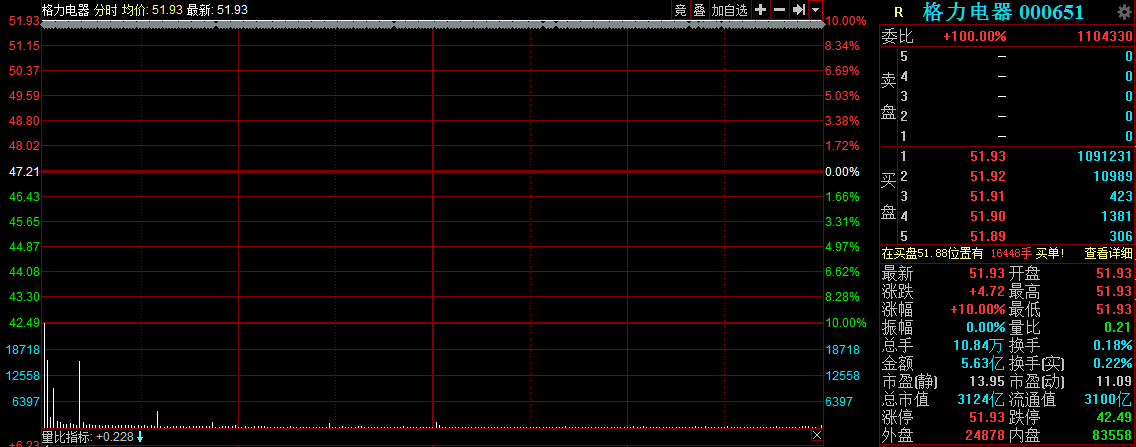The height and width of the screenshot is (447, 1136).
Task: Click 市盈(动) value 11.09
Action: pyautogui.click(x=1114, y=382)
